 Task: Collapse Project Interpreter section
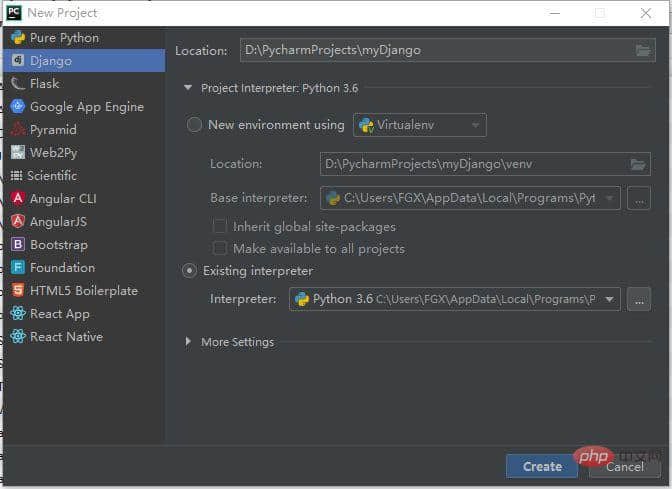coord(188,88)
